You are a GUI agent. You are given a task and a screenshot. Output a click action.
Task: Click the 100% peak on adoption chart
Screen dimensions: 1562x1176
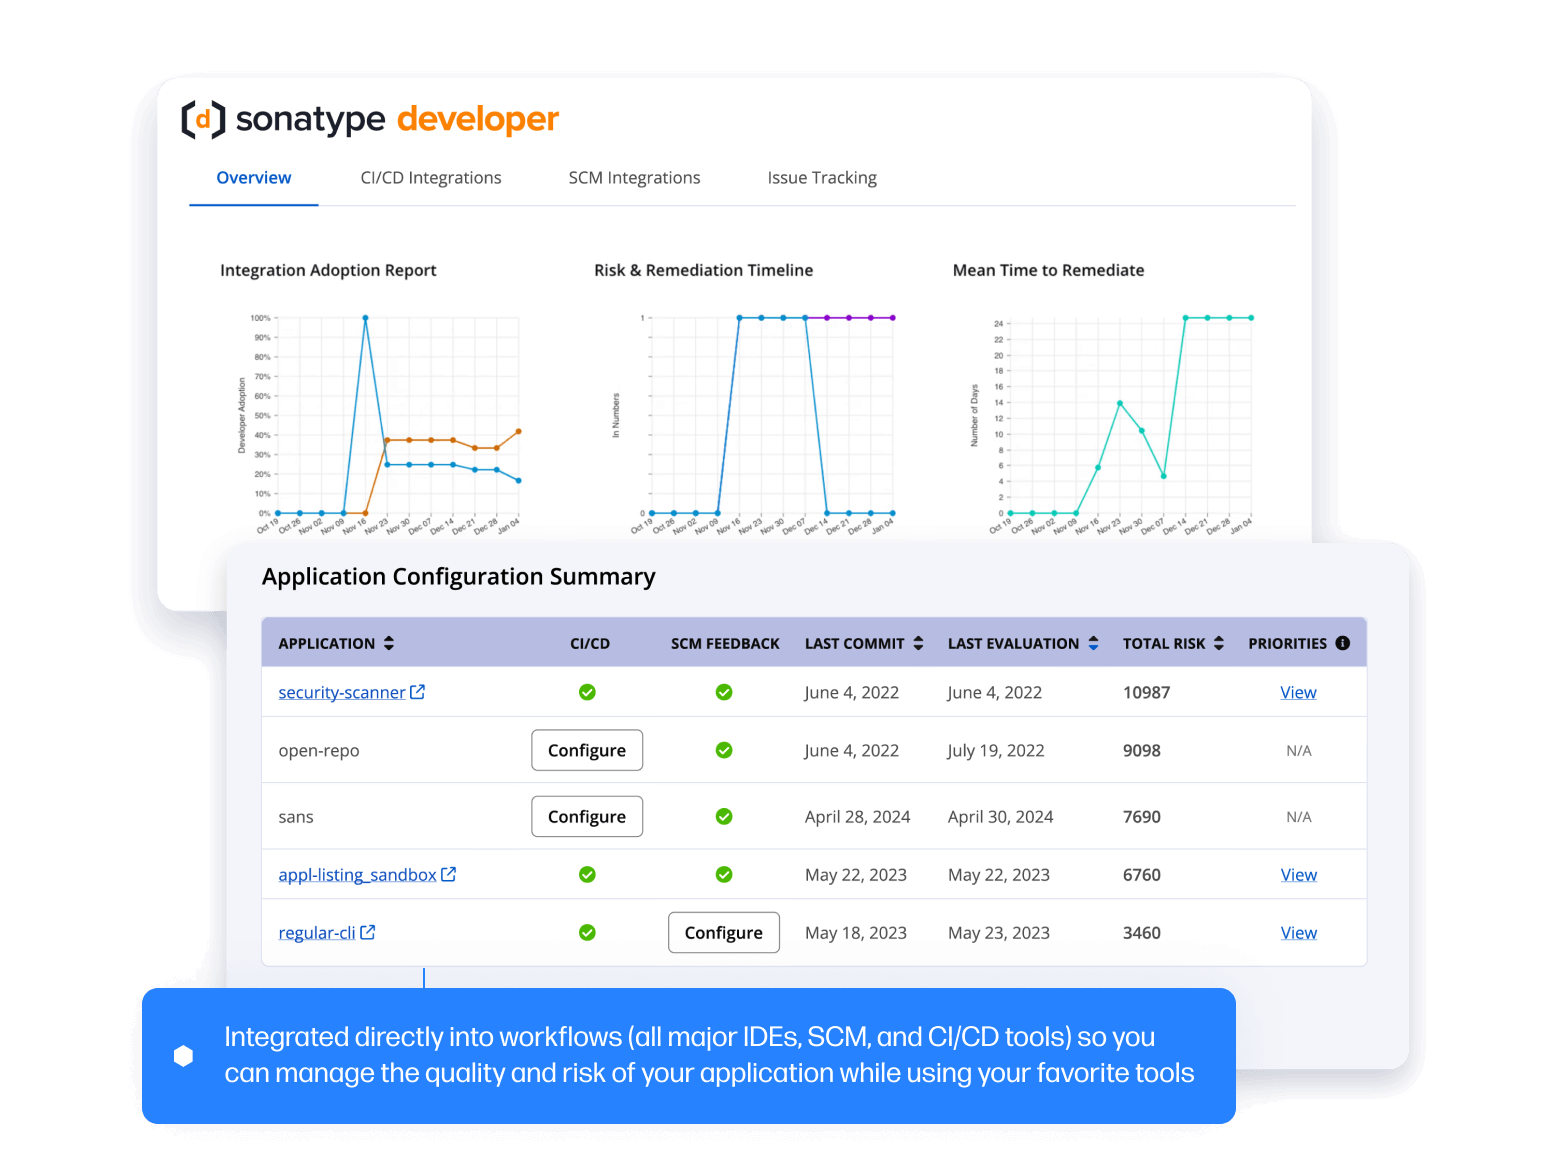point(365,318)
